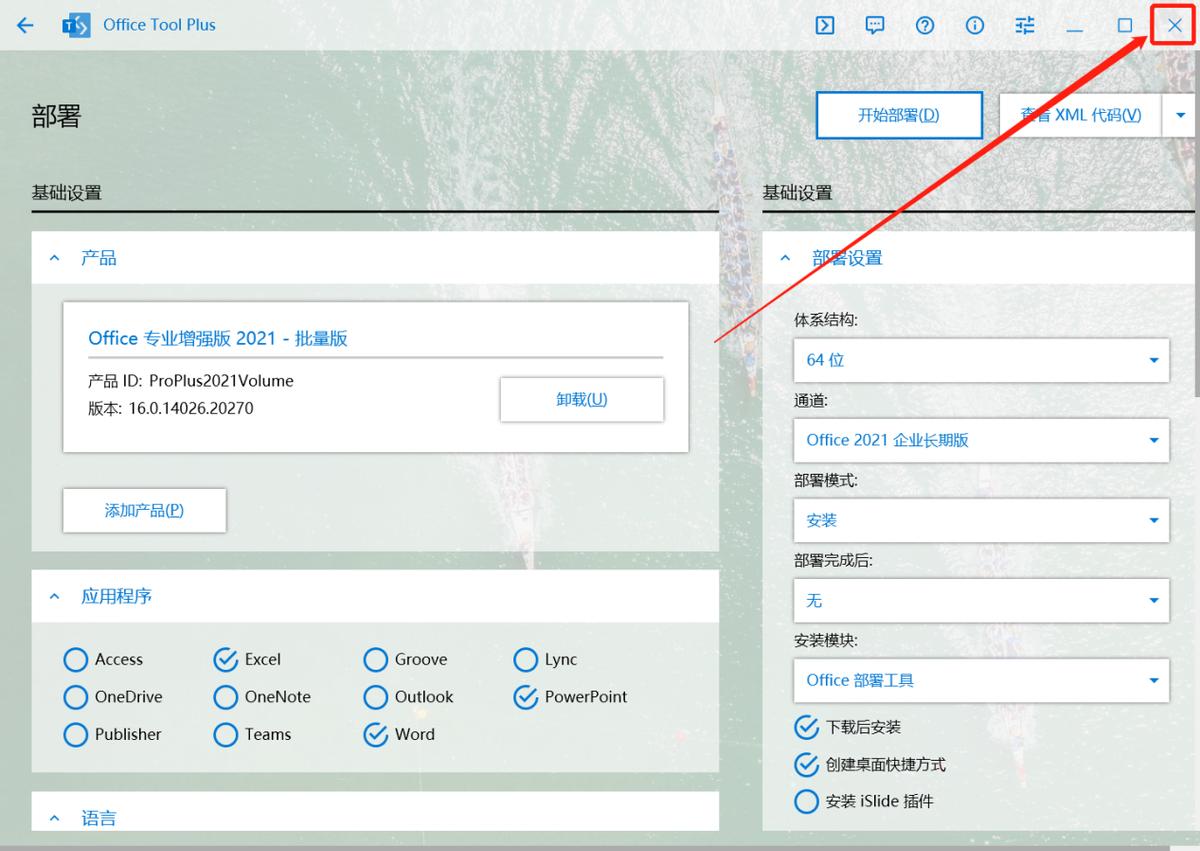Open the feedback chat icon
1200x851 pixels.
click(x=875, y=25)
